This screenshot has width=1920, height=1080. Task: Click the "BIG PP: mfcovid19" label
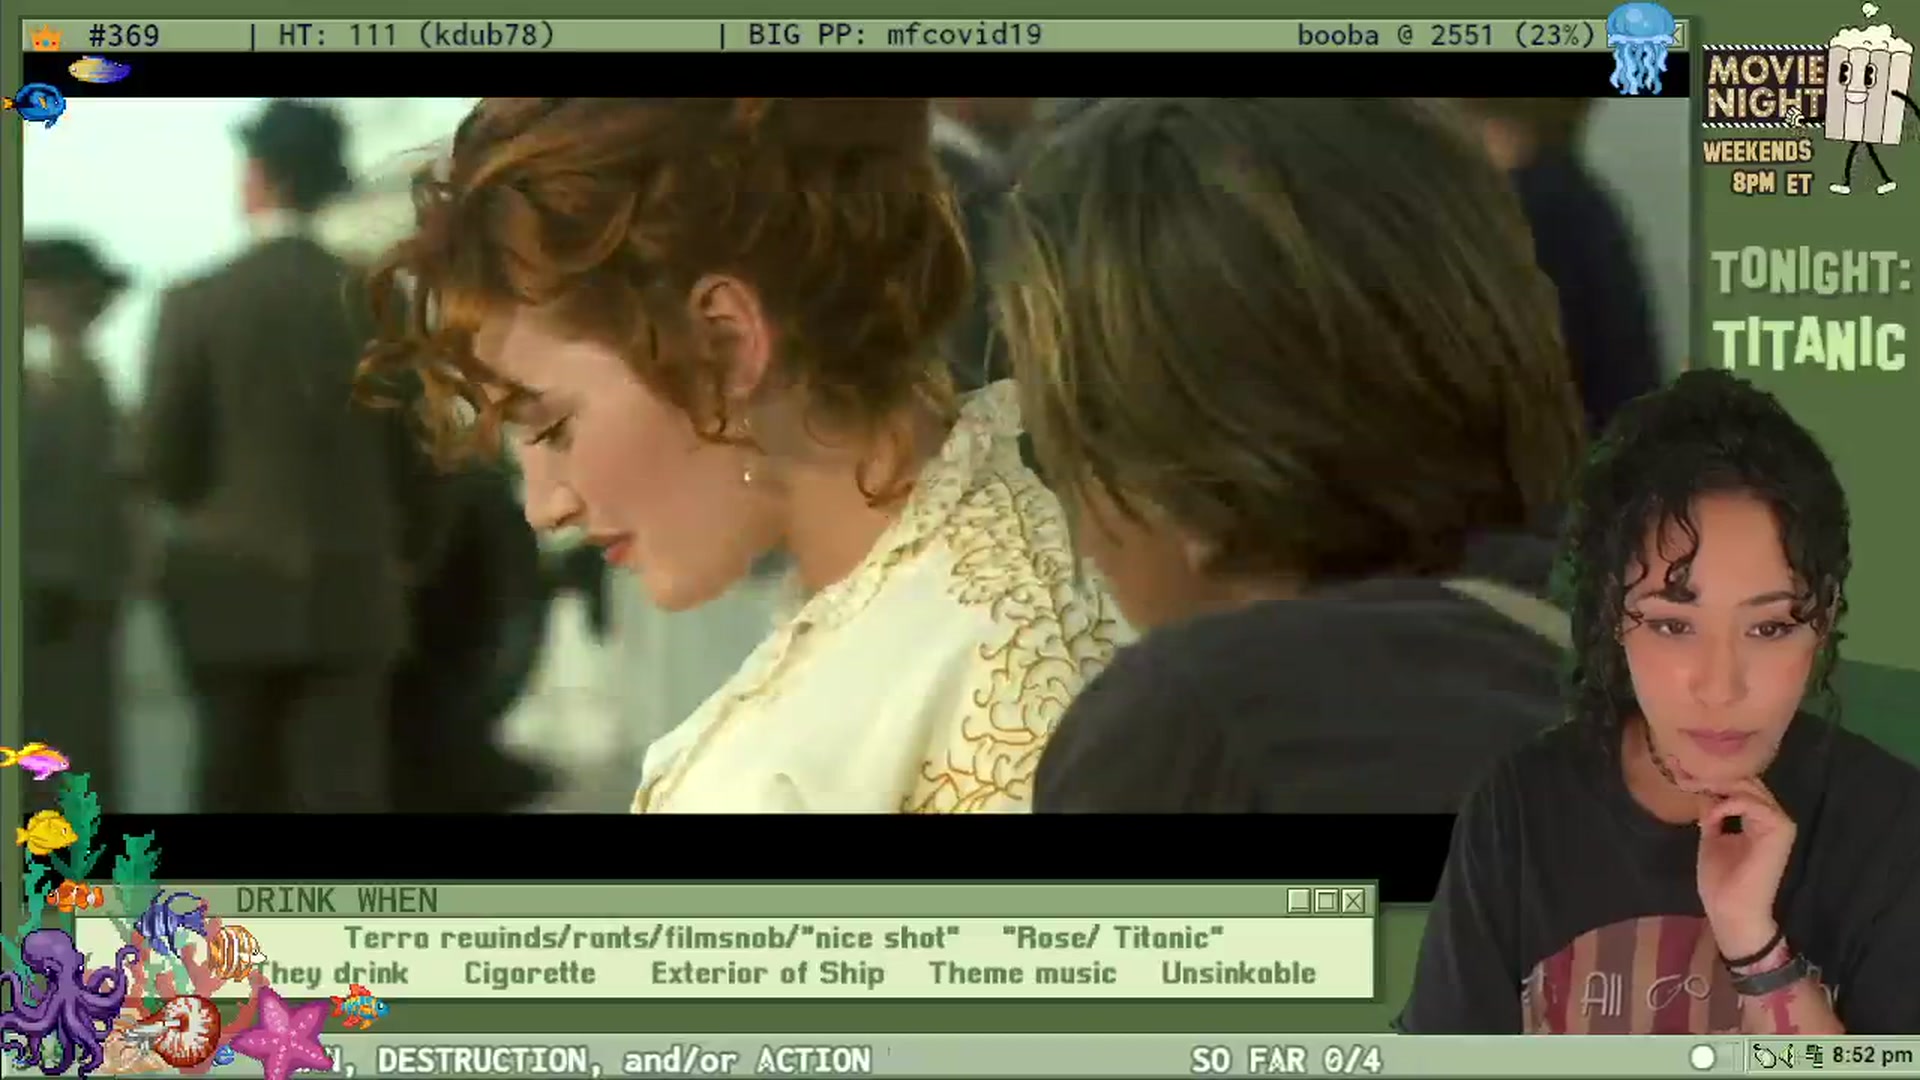pos(894,36)
